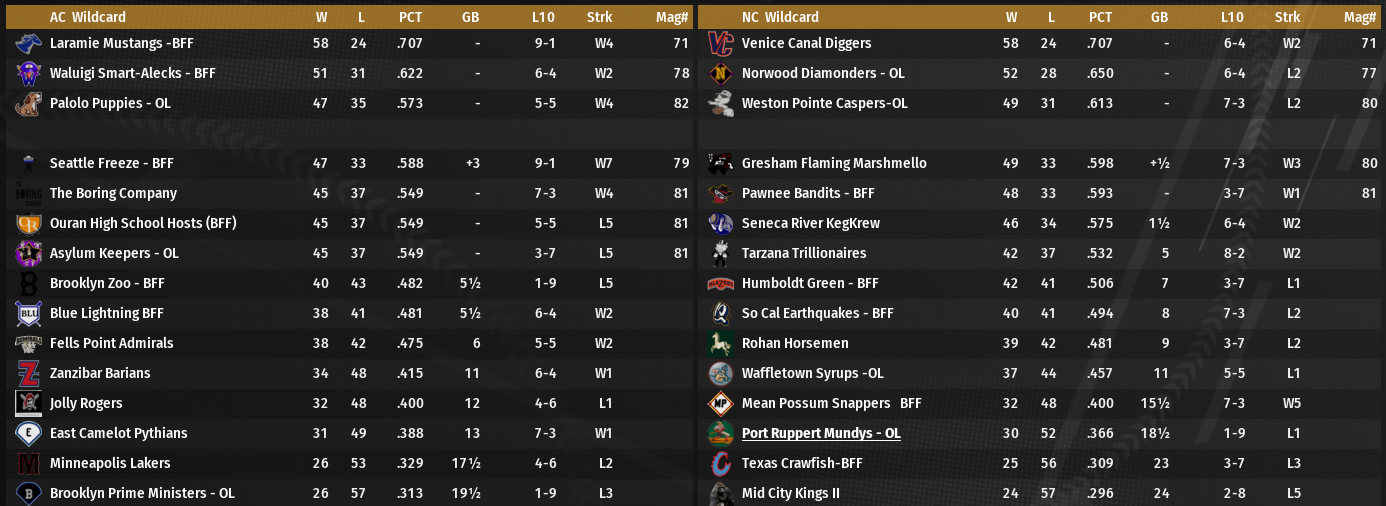
Task: Open The Boring Company team page
Action: coord(113,194)
